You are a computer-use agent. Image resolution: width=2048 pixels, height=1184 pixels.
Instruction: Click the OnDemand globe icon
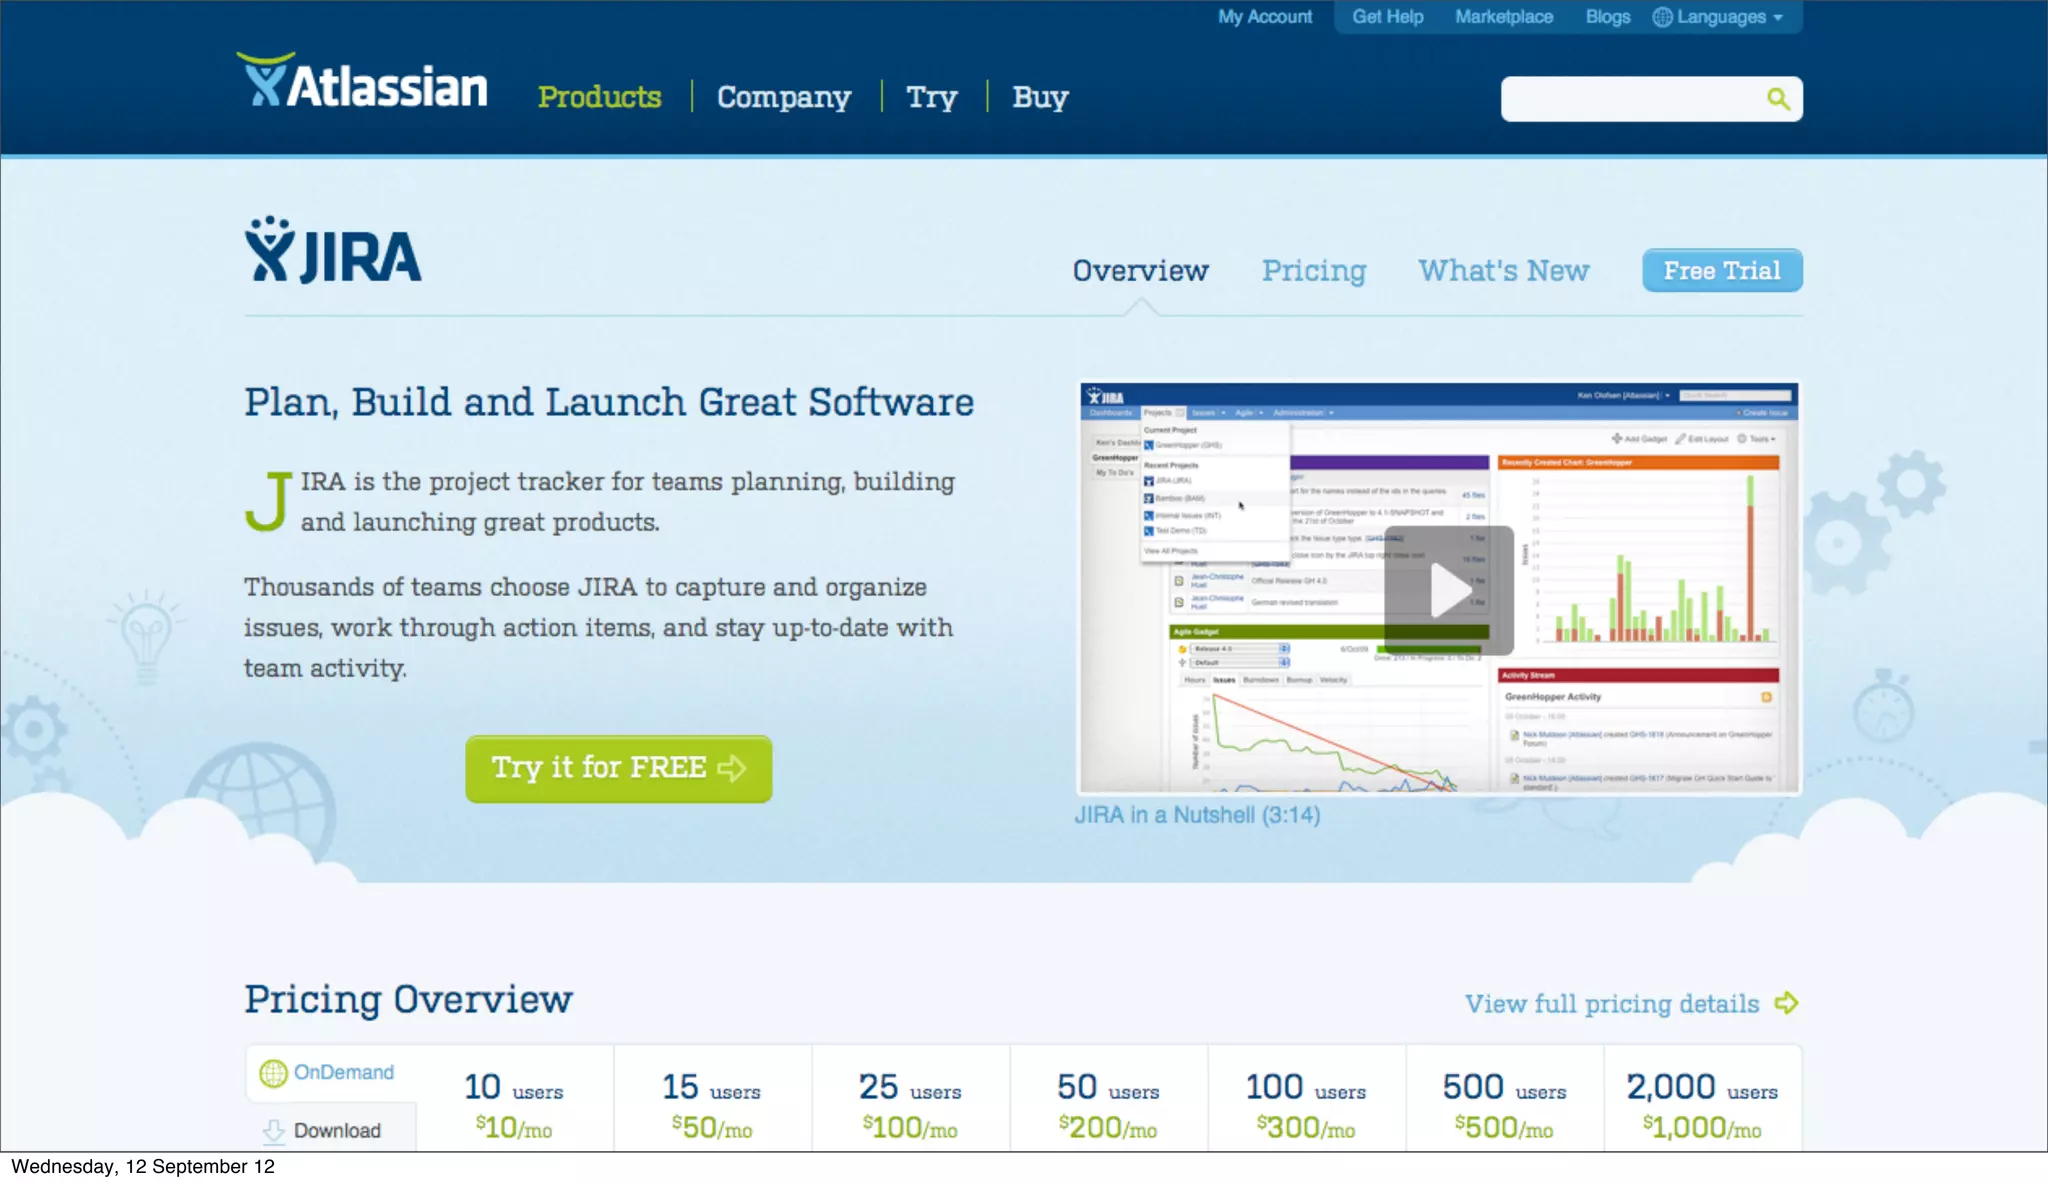[x=273, y=1073]
